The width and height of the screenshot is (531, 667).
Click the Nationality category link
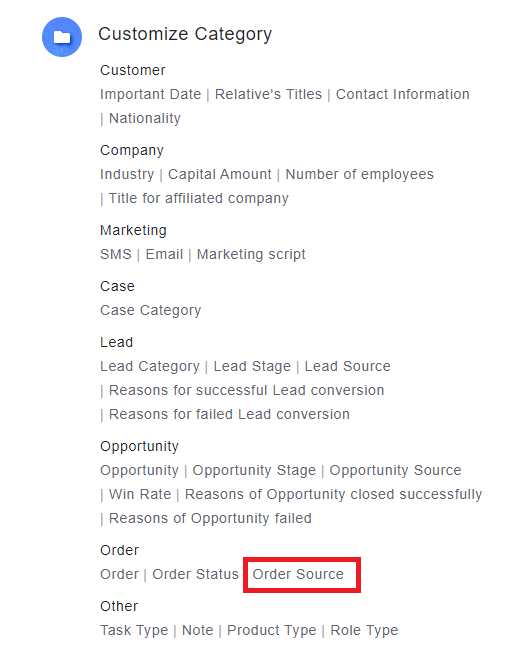pyautogui.click(x=145, y=118)
